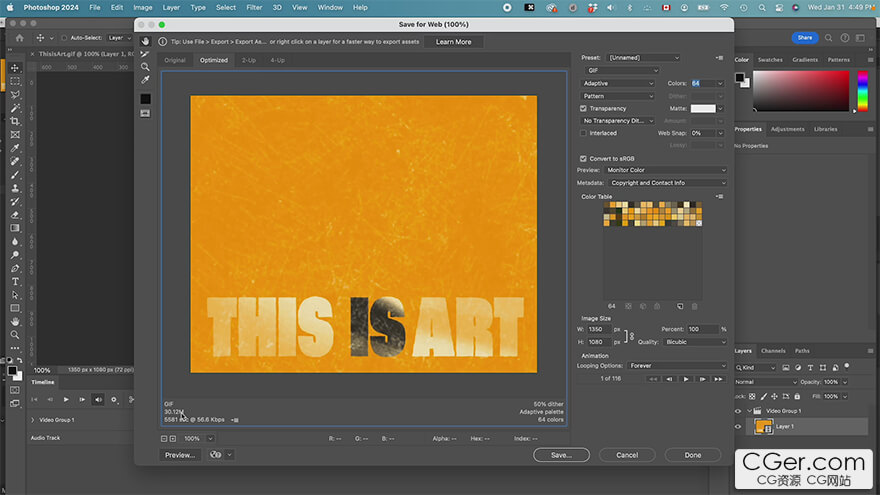
Task: Select the Crop tool
Action: point(15,121)
